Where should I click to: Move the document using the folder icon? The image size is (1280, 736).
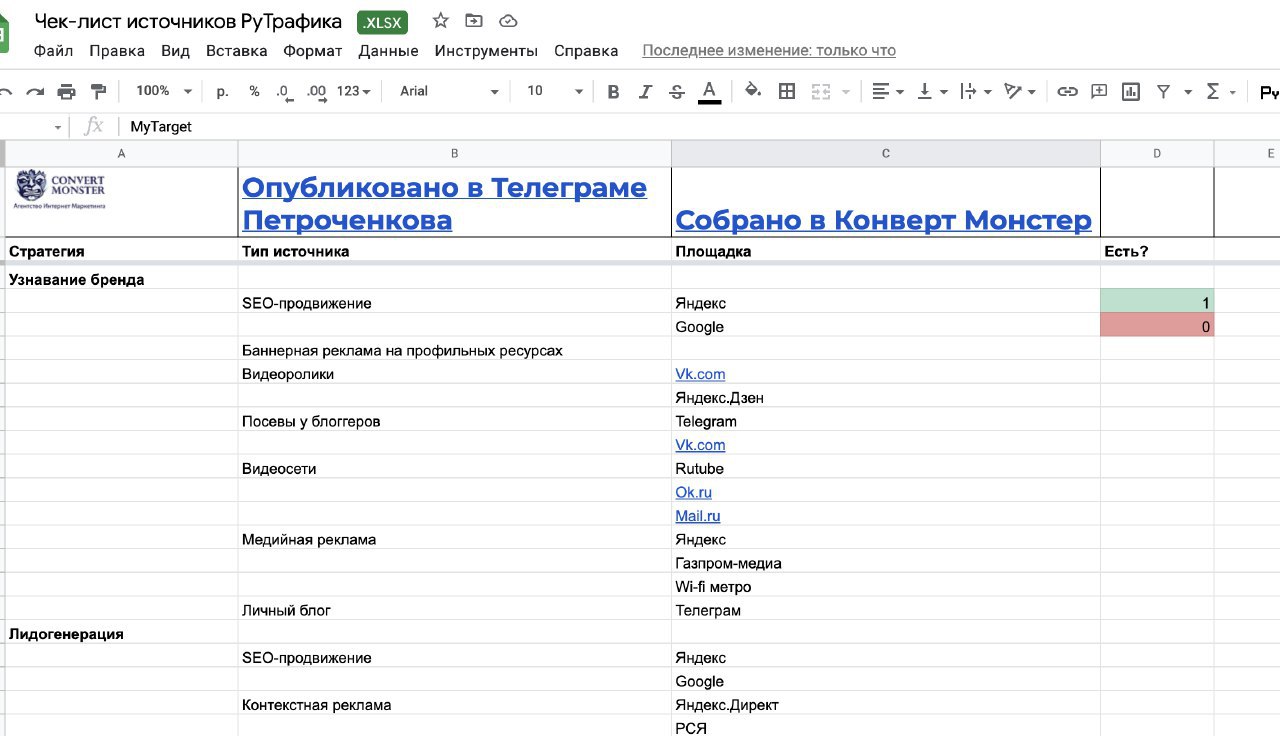(x=473, y=21)
